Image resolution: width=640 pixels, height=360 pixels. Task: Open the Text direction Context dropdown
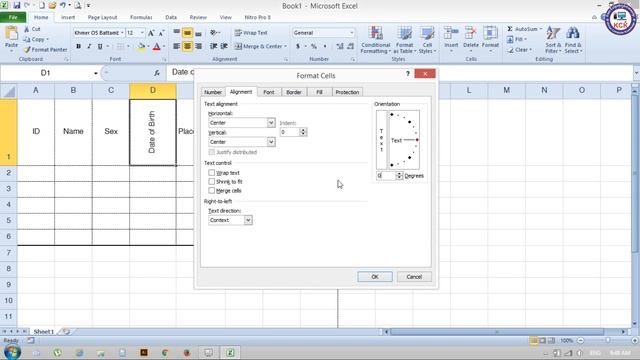coord(248,220)
